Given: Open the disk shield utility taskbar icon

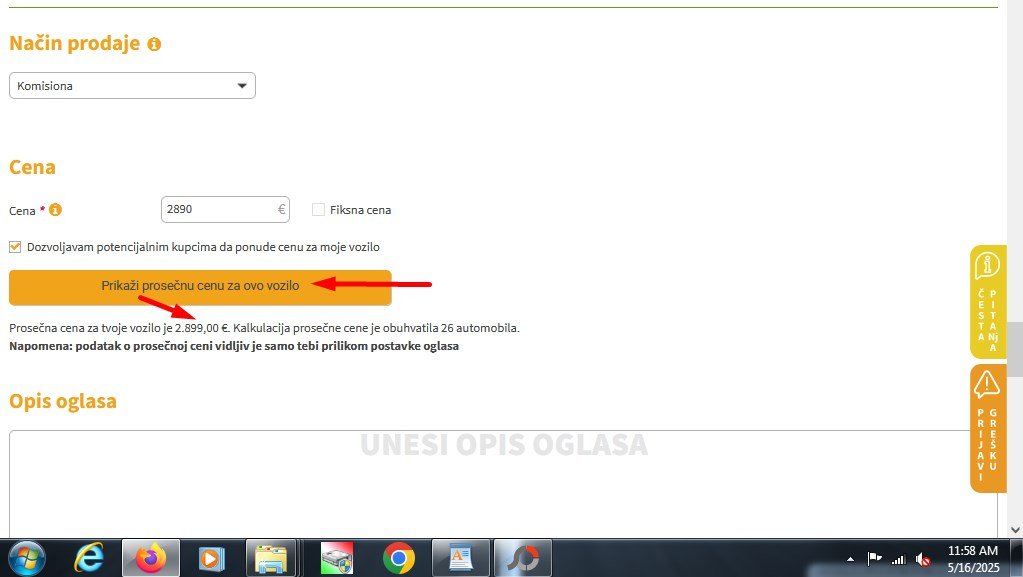Looking at the screenshot, I should [x=337, y=559].
